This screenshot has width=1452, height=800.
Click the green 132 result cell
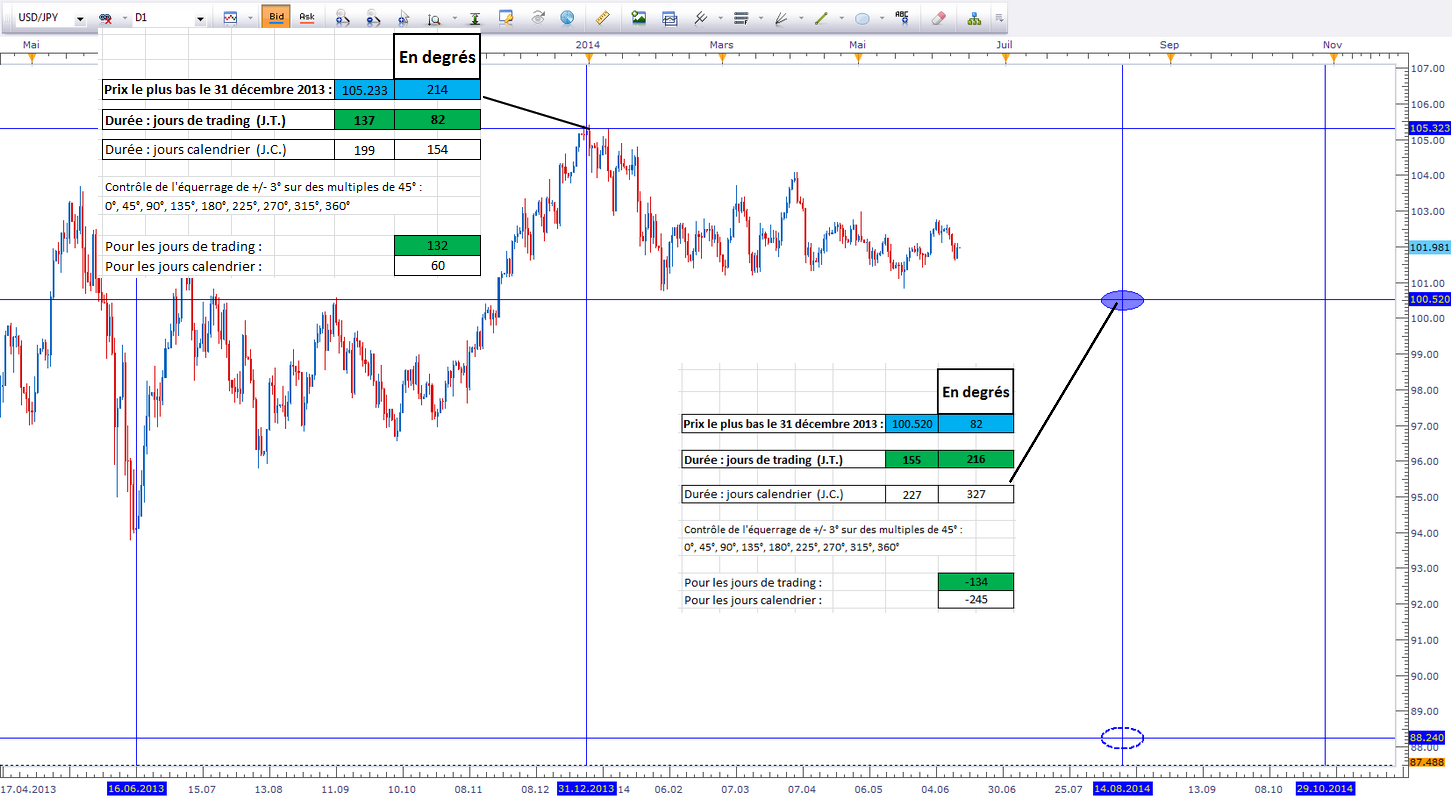pyautogui.click(x=438, y=245)
